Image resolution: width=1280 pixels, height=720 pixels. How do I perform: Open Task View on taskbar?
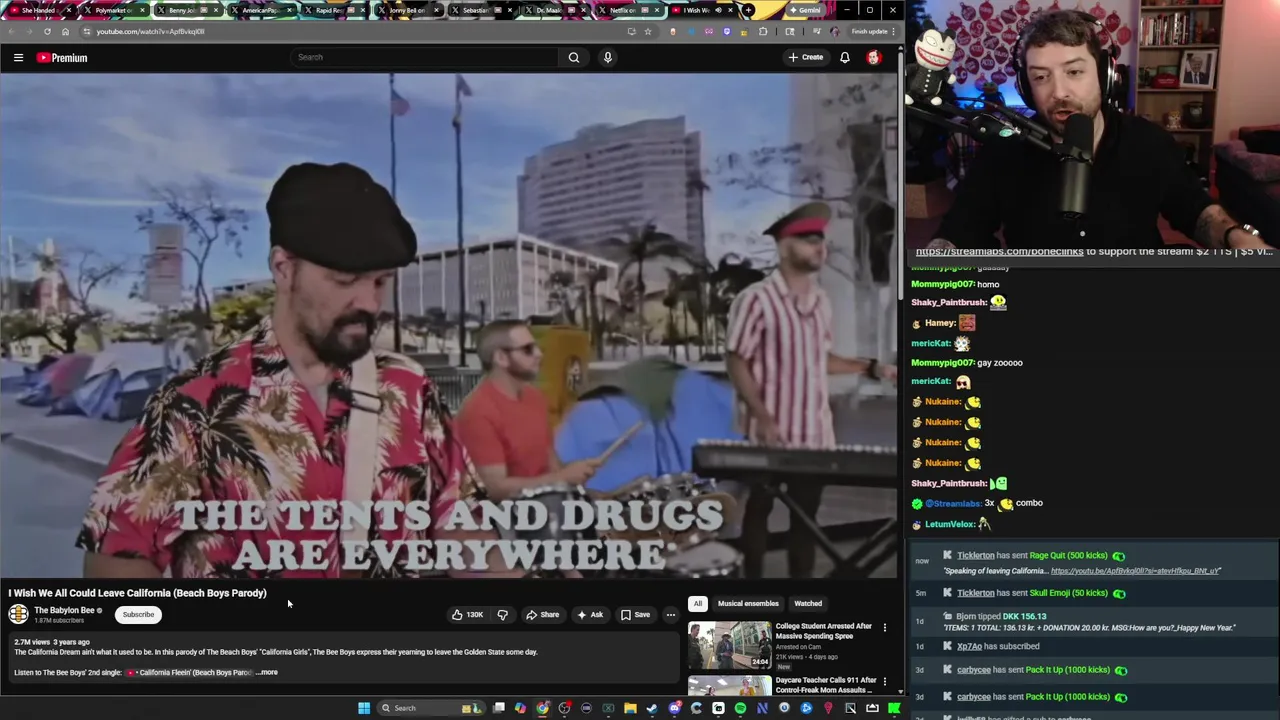[499, 708]
